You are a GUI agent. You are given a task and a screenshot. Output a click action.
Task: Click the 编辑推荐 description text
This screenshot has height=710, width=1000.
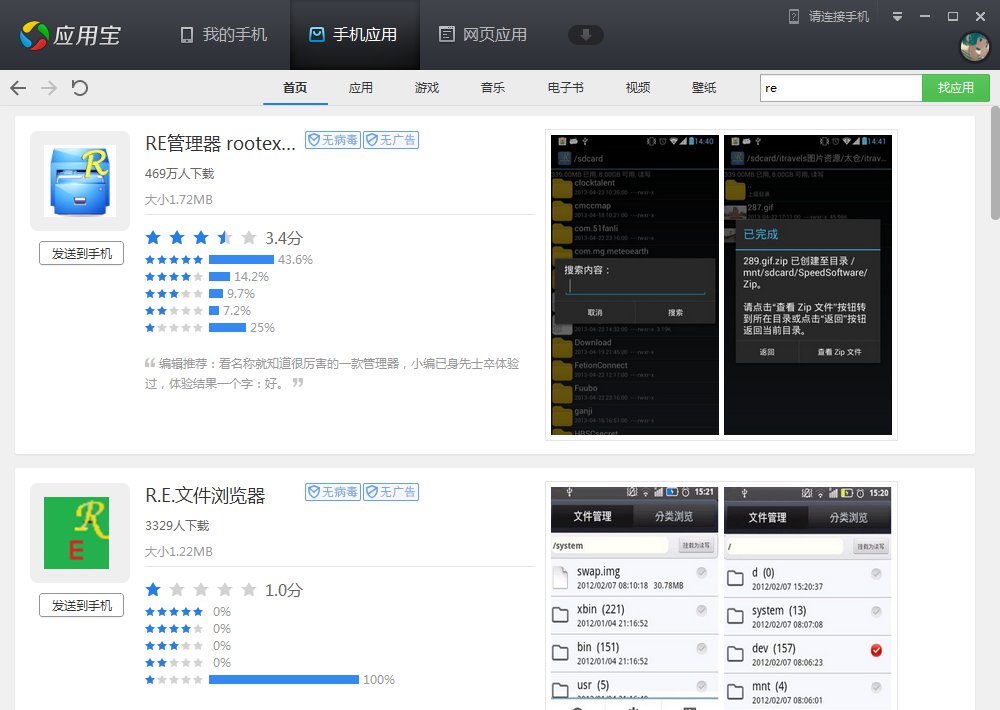(x=332, y=373)
